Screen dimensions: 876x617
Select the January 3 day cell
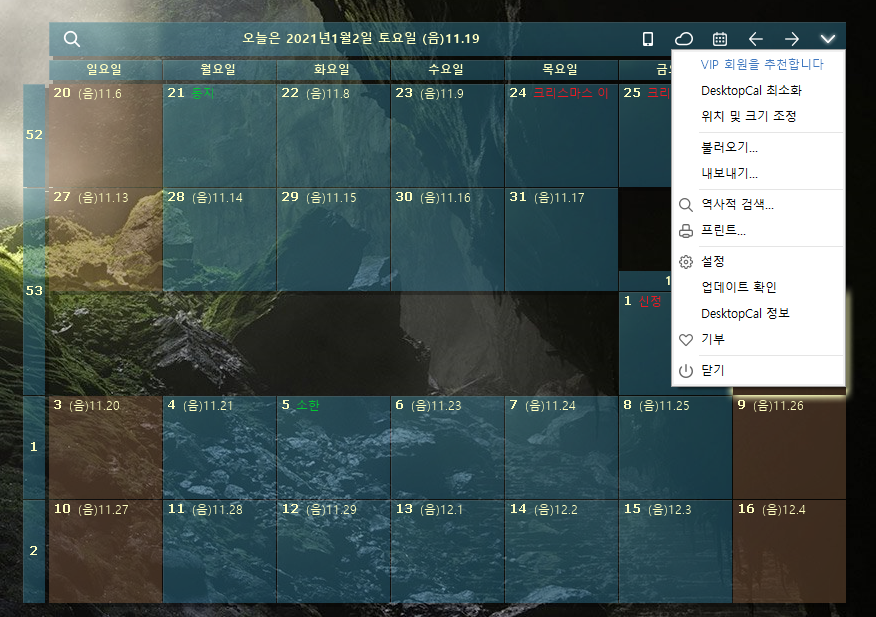[x=106, y=448]
